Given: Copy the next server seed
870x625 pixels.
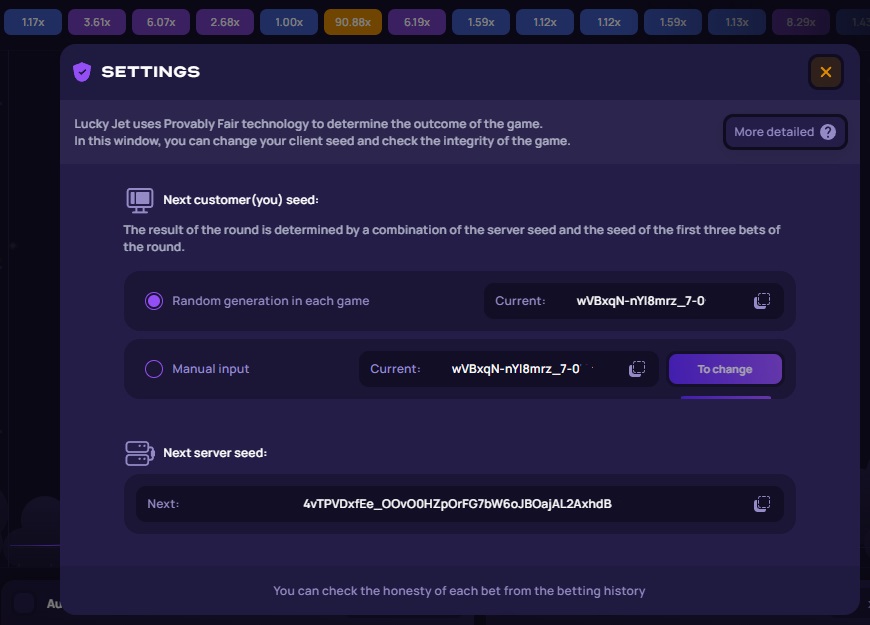Looking at the screenshot, I should 761,504.
